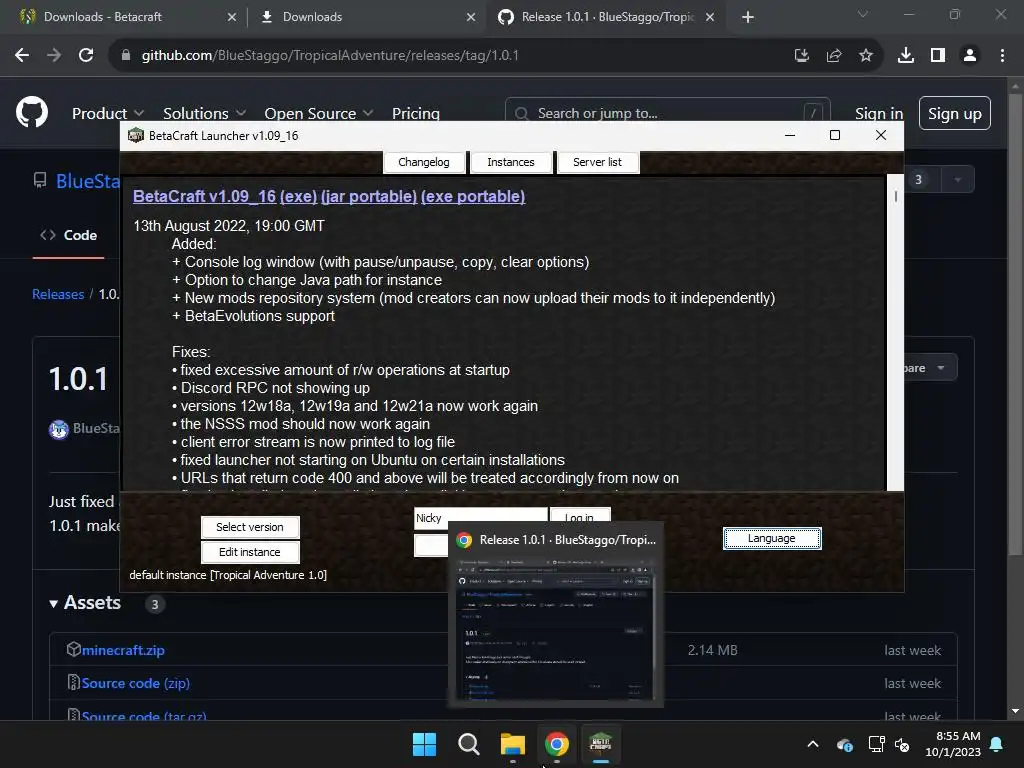The image size is (1024, 768).
Task: Expand the Solutions menu on GitHub
Action: pyautogui.click(x=204, y=113)
